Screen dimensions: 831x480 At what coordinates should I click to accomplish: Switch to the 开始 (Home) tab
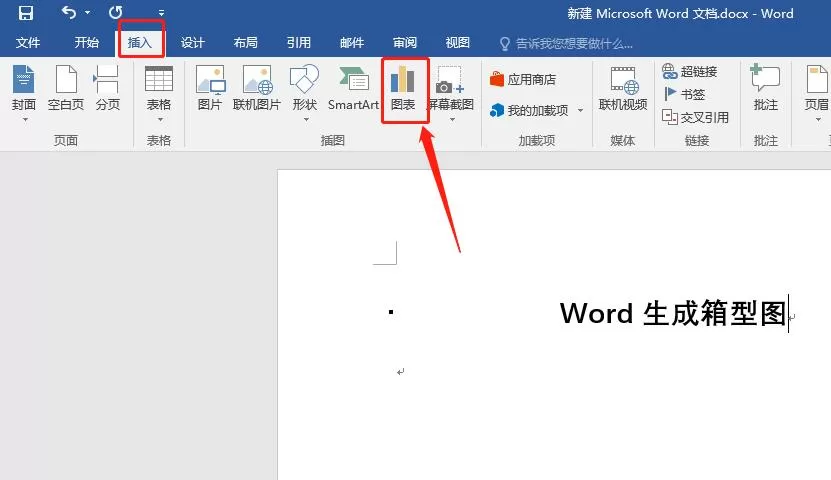86,42
